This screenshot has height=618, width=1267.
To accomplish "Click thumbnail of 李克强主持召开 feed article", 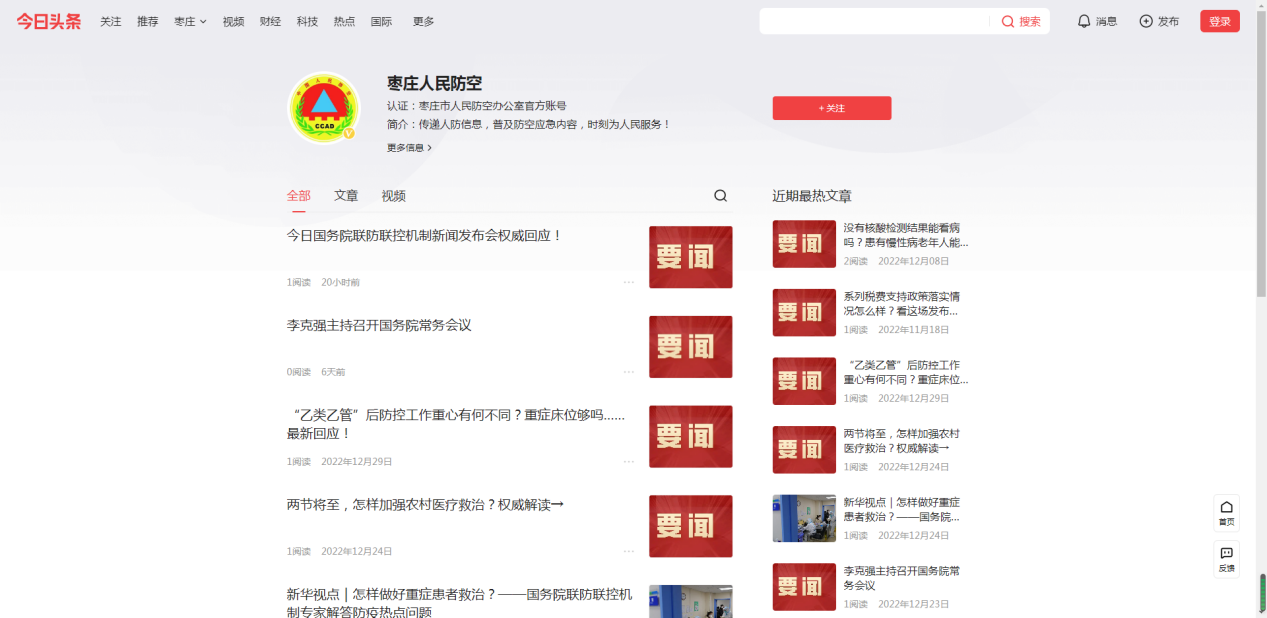I will tap(691, 347).
